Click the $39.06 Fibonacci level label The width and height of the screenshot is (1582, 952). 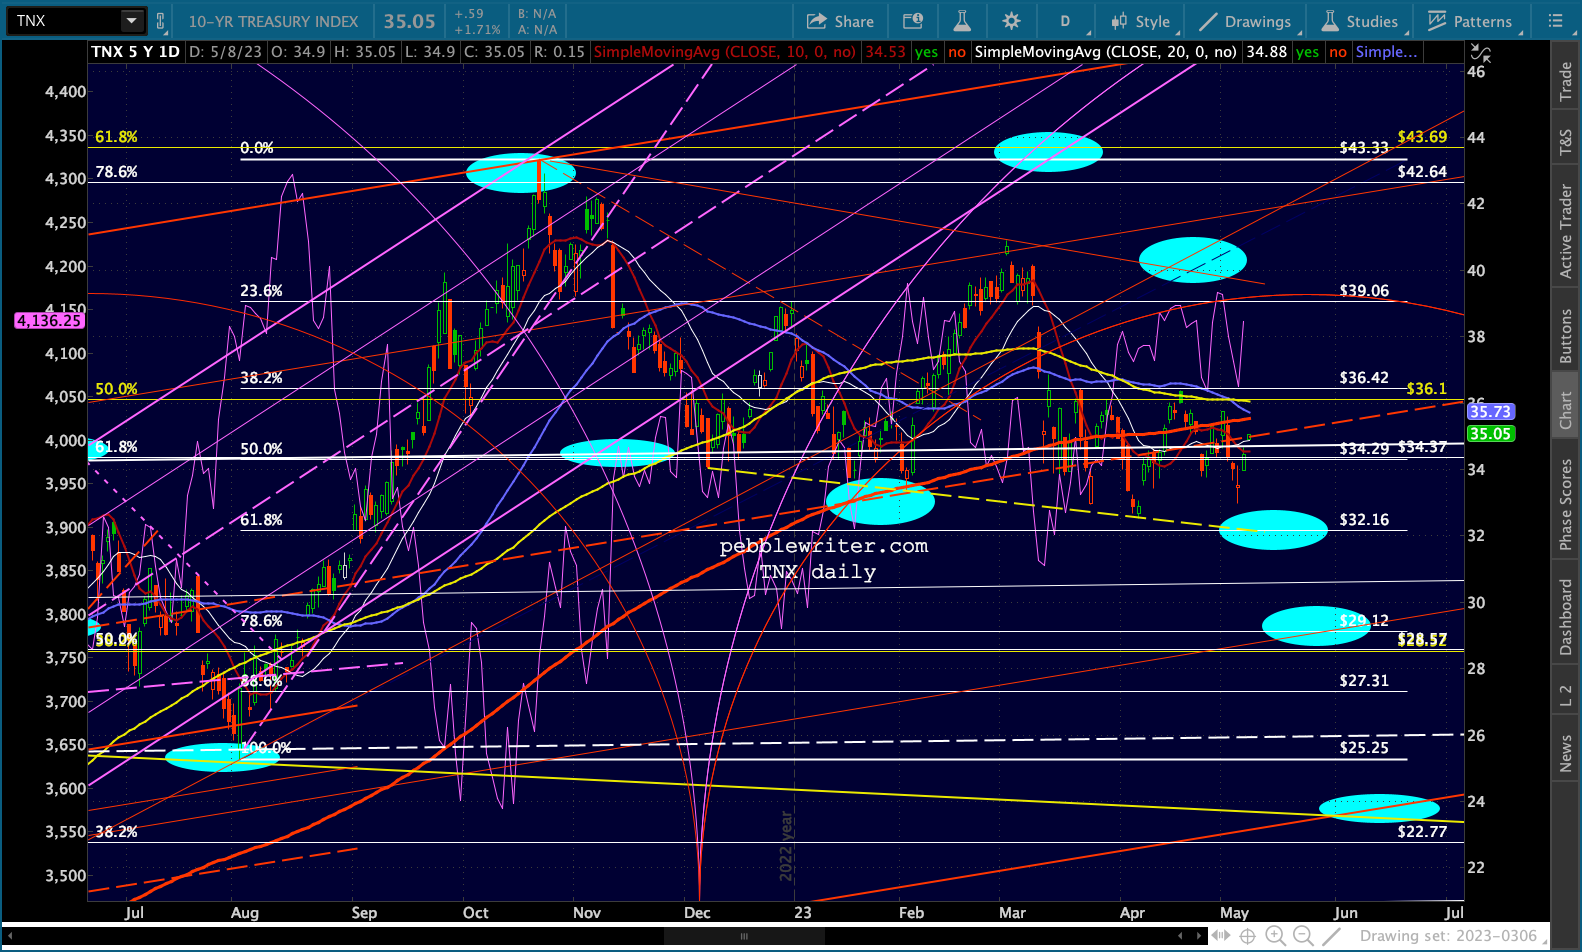(x=1364, y=291)
